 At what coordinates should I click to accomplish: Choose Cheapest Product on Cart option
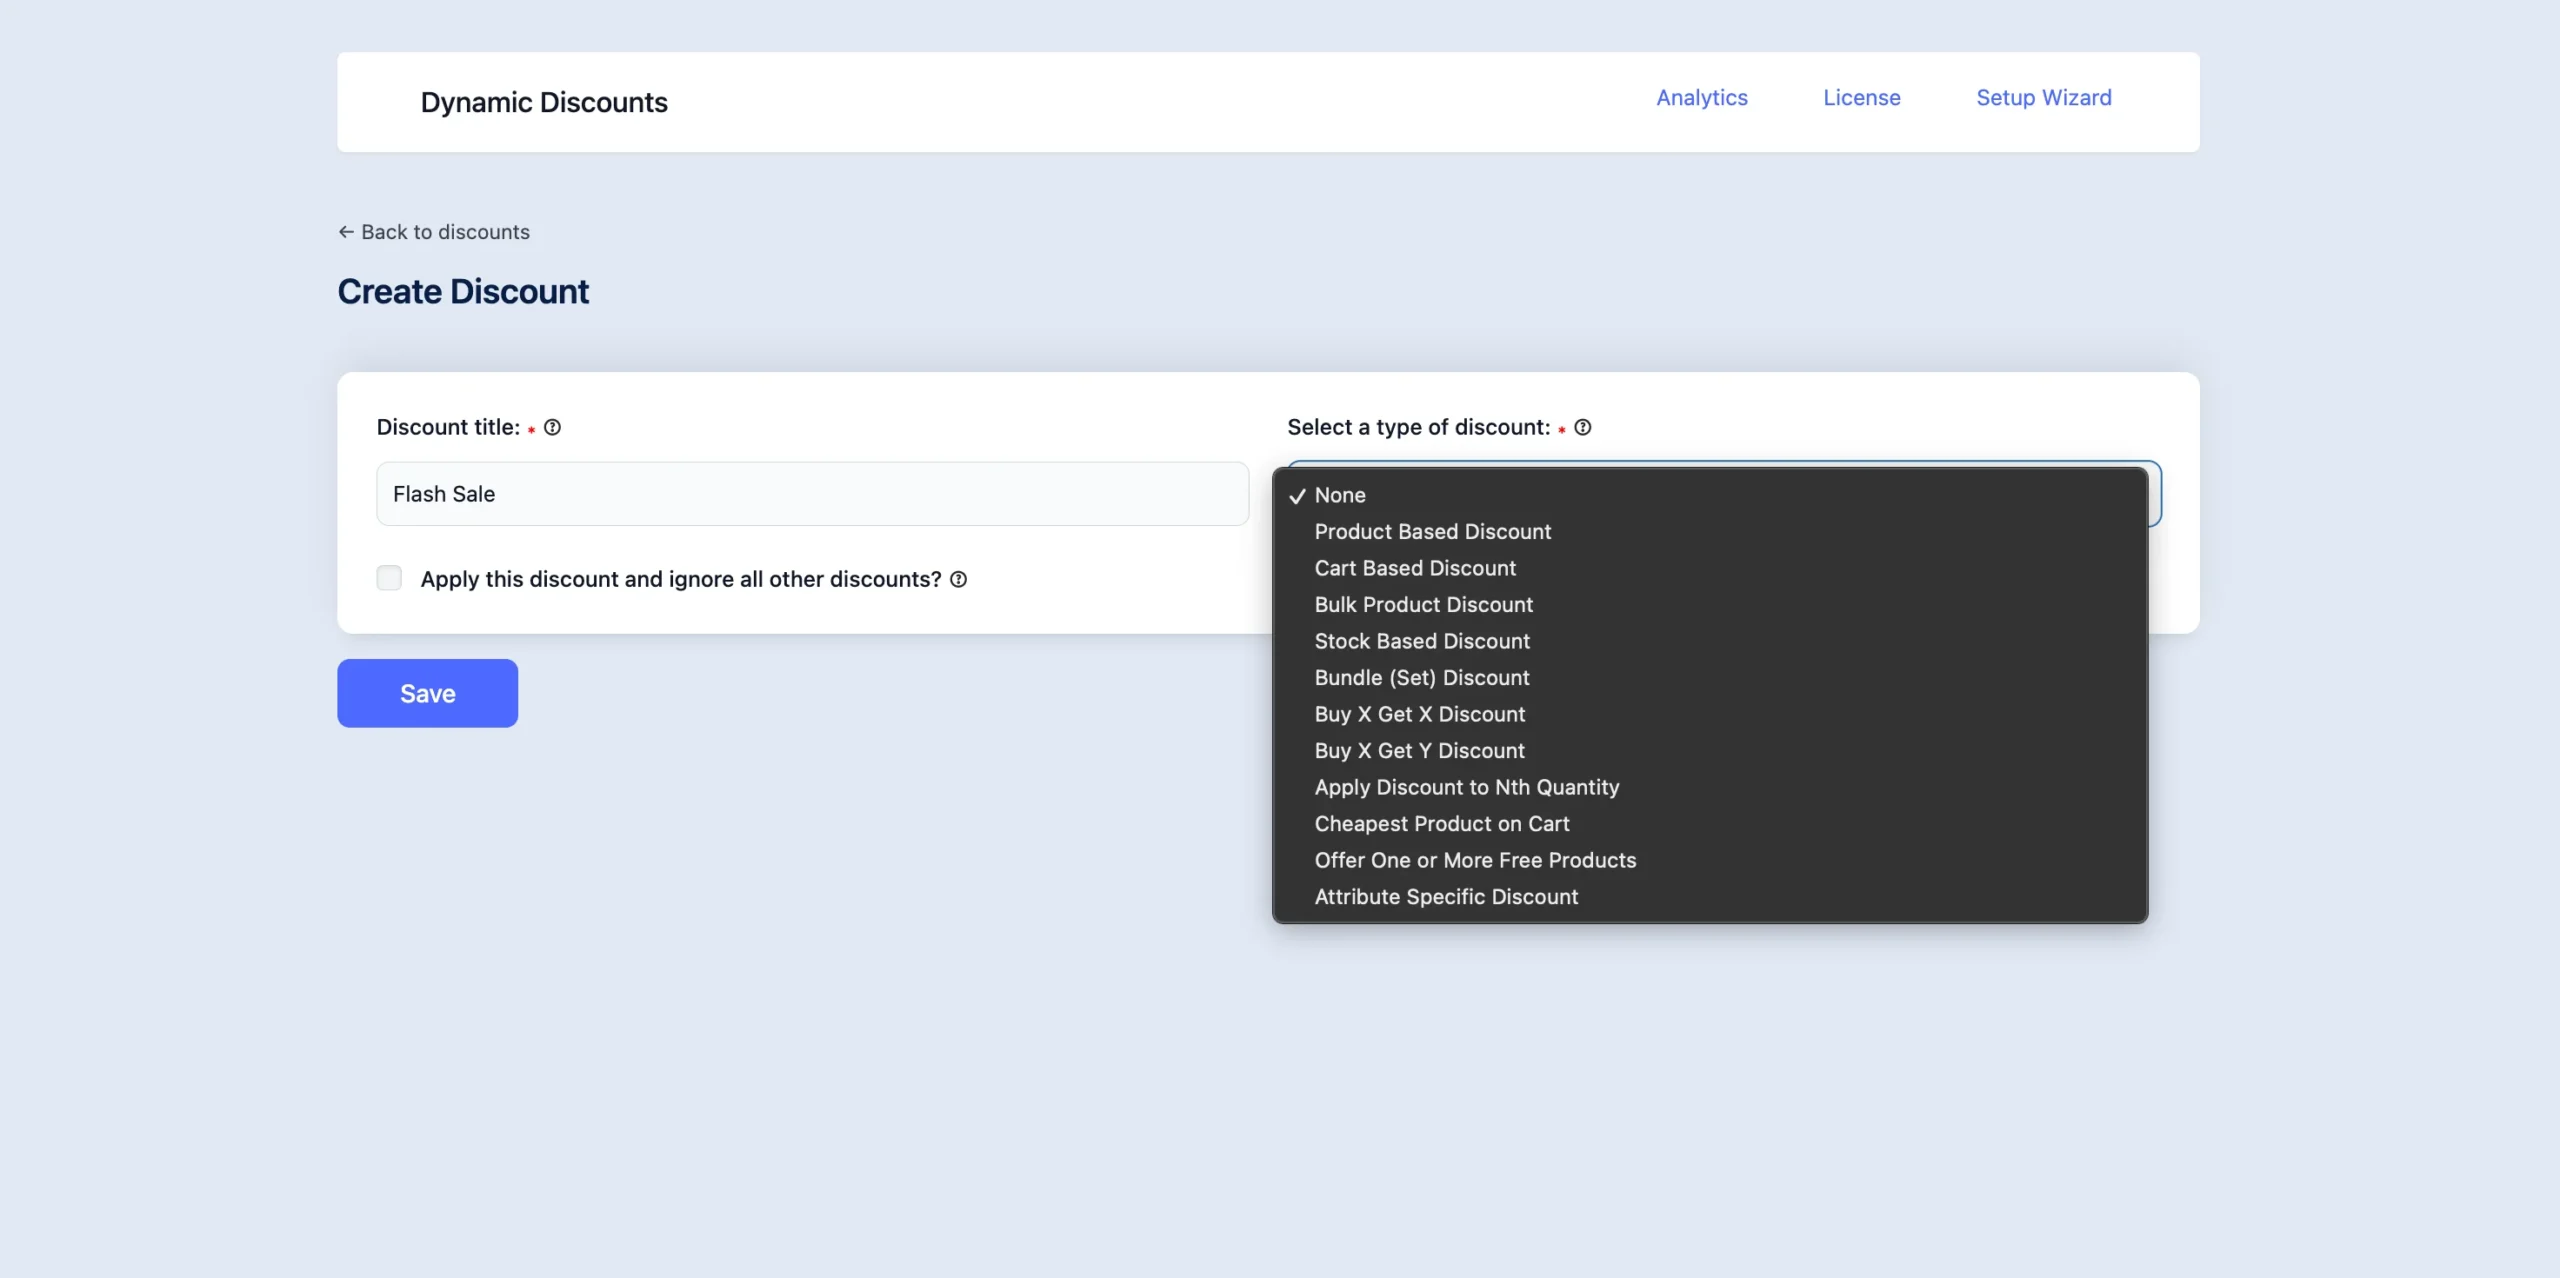1441,824
